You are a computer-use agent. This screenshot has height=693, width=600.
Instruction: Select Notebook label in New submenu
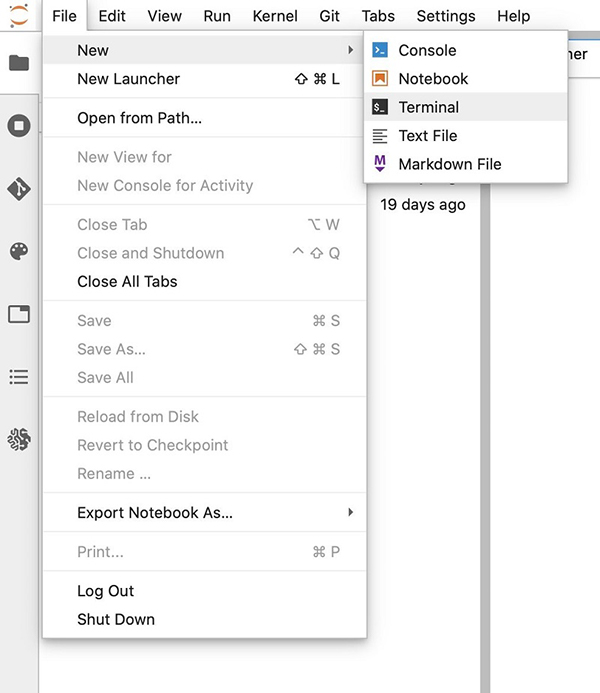(433, 79)
